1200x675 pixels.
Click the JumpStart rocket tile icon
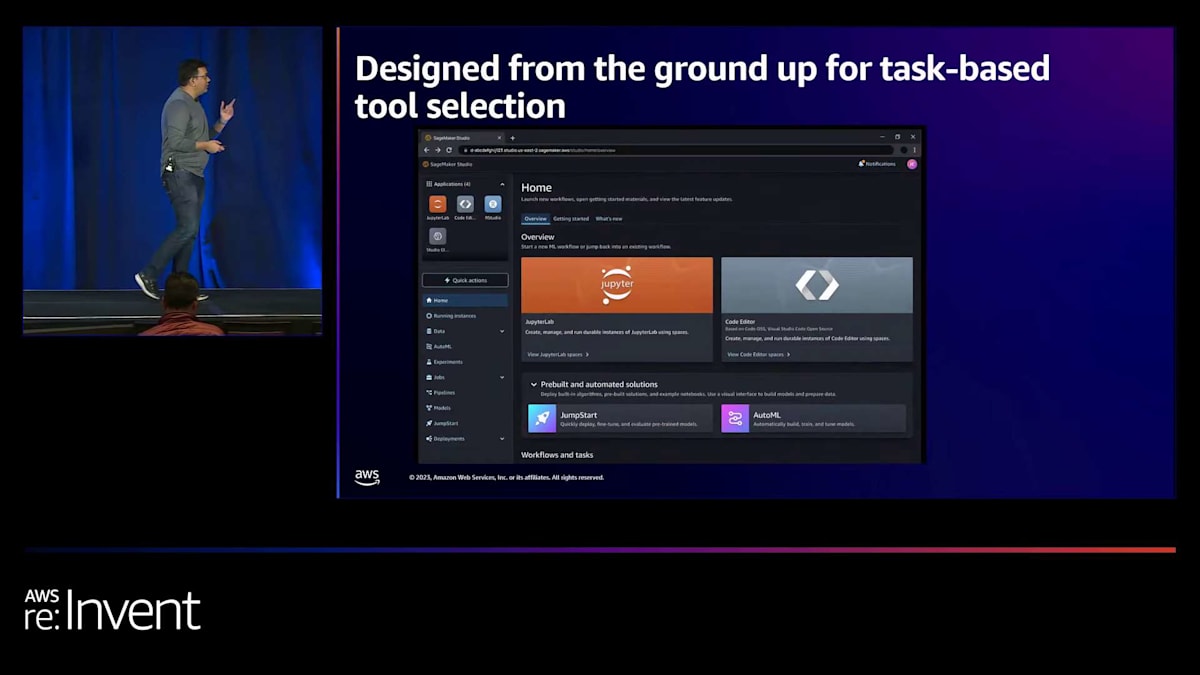click(x=542, y=418)
